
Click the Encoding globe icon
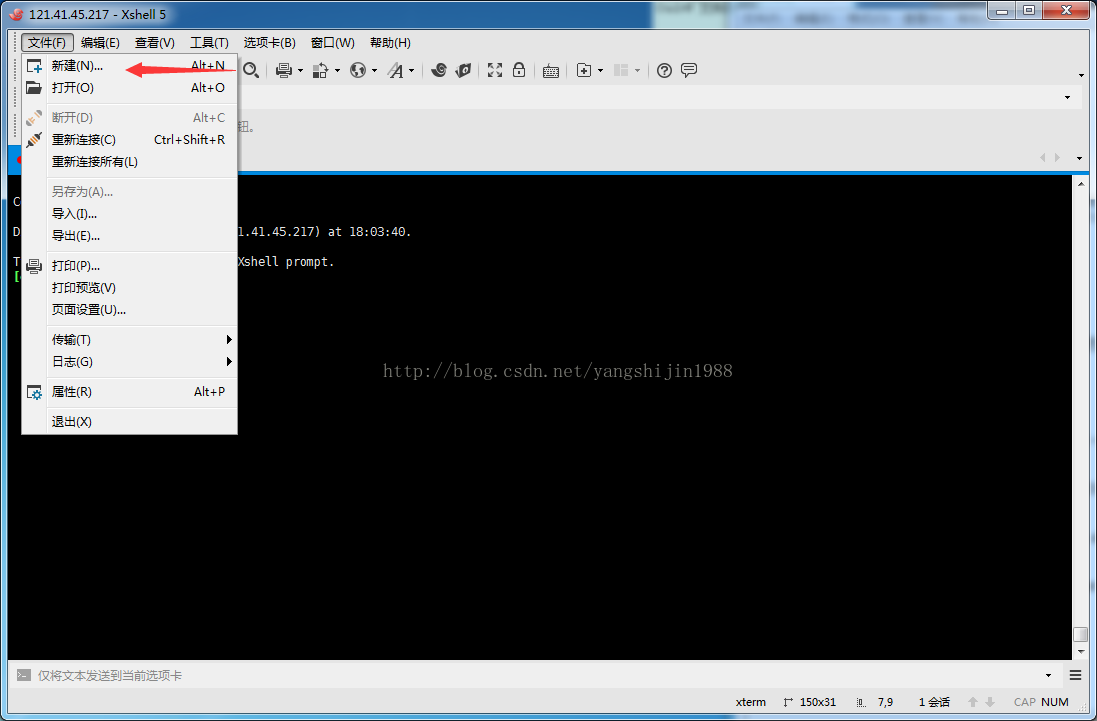click(358, 70)
